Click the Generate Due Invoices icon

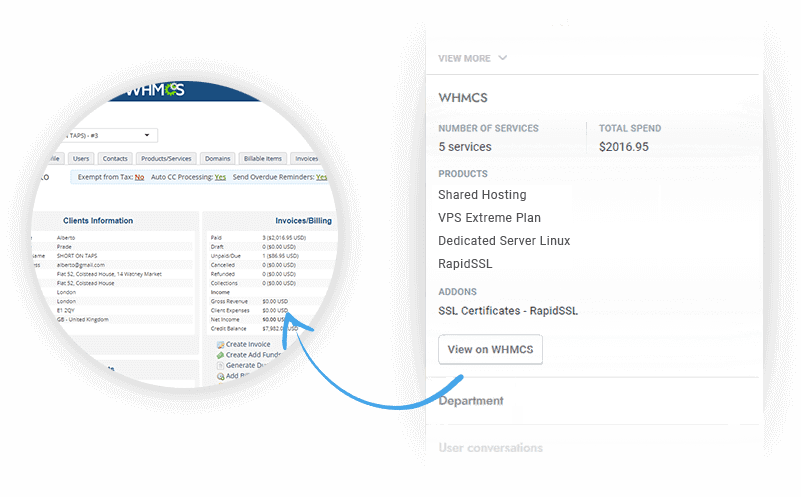click(x=221, y=366)
